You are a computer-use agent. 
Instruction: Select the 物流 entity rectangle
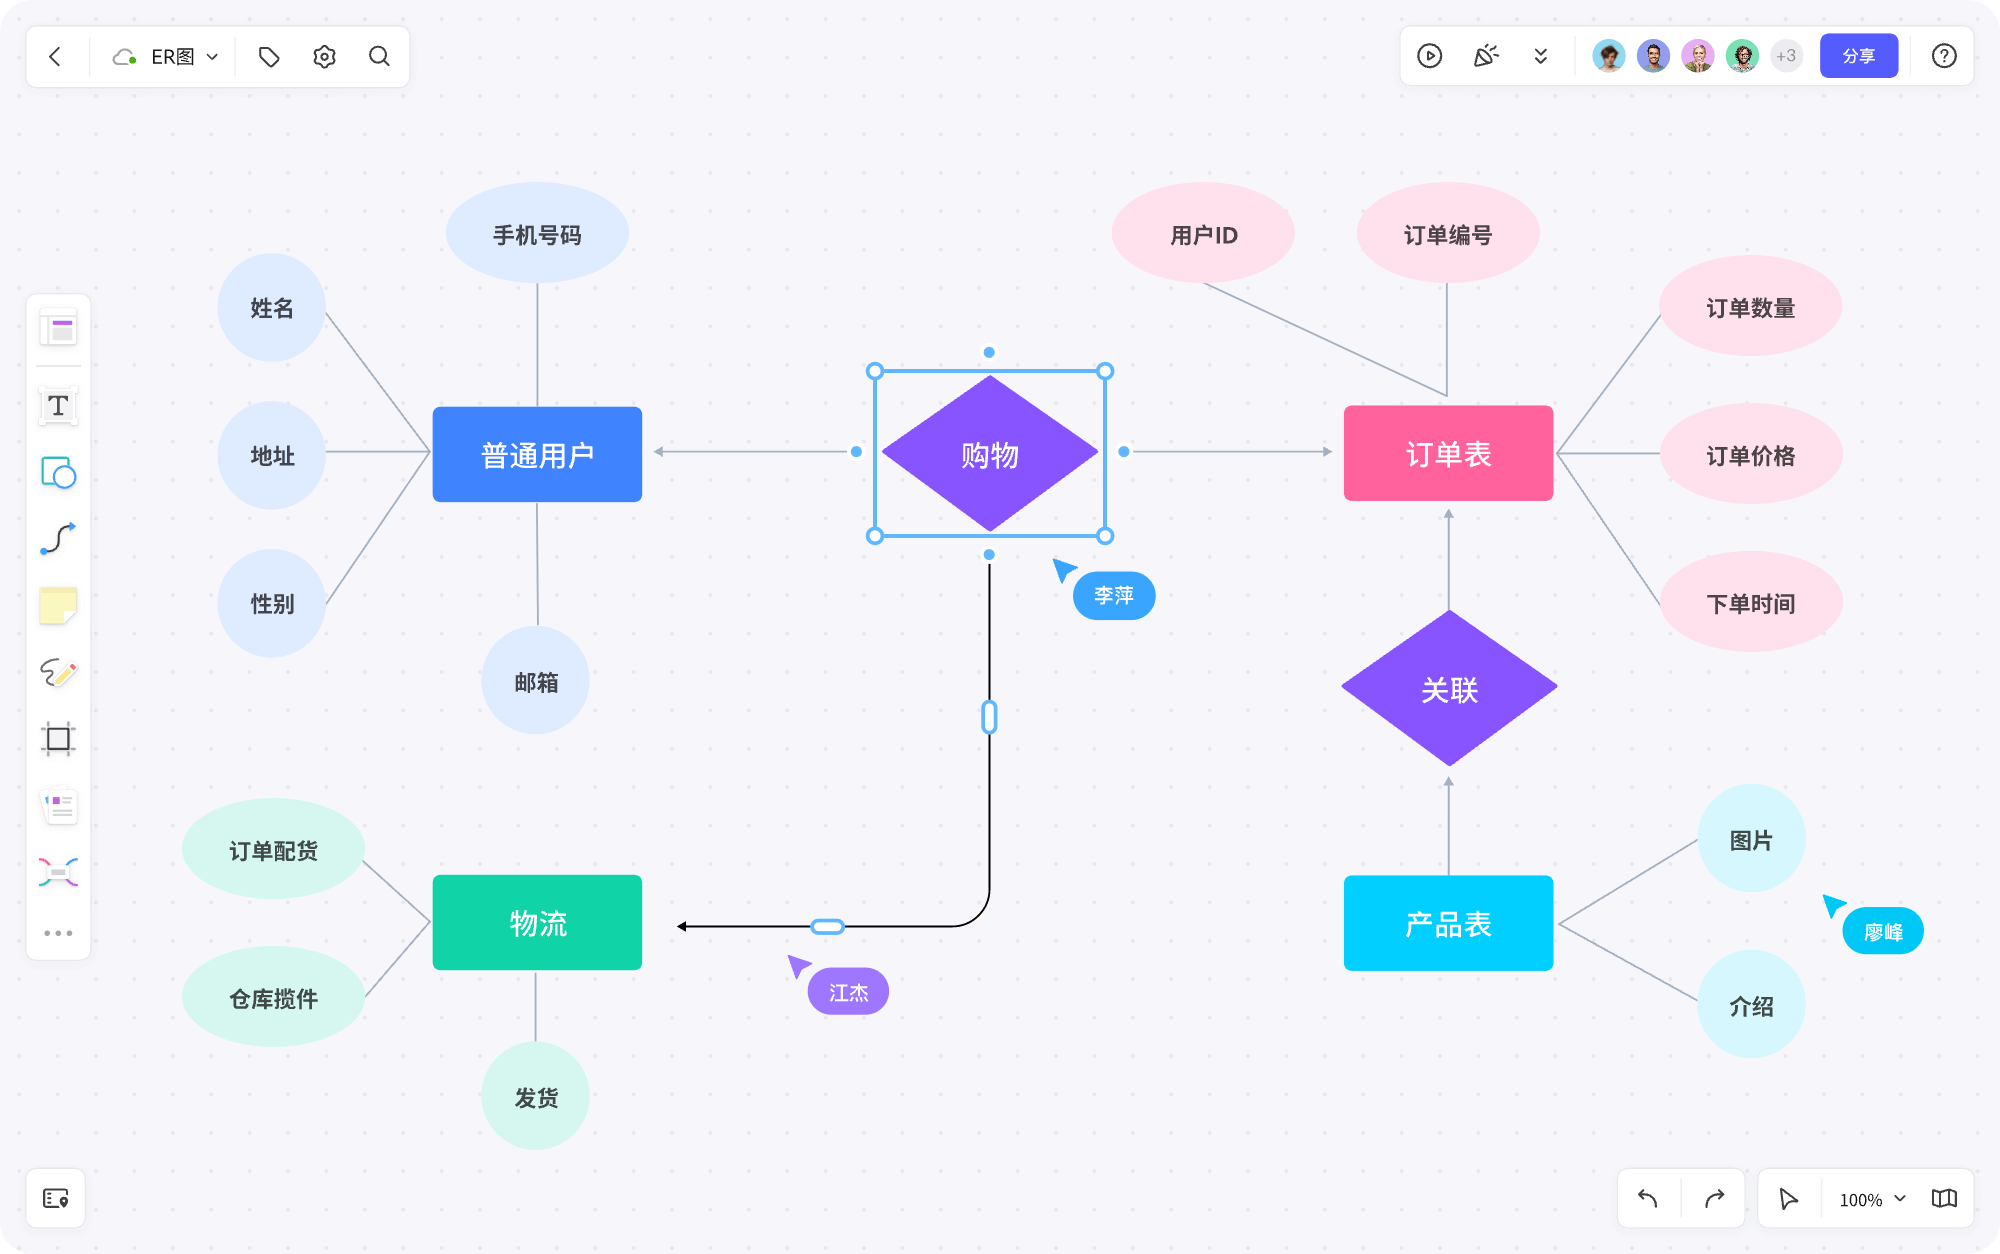pyautogui.click(x=537, y=922)
